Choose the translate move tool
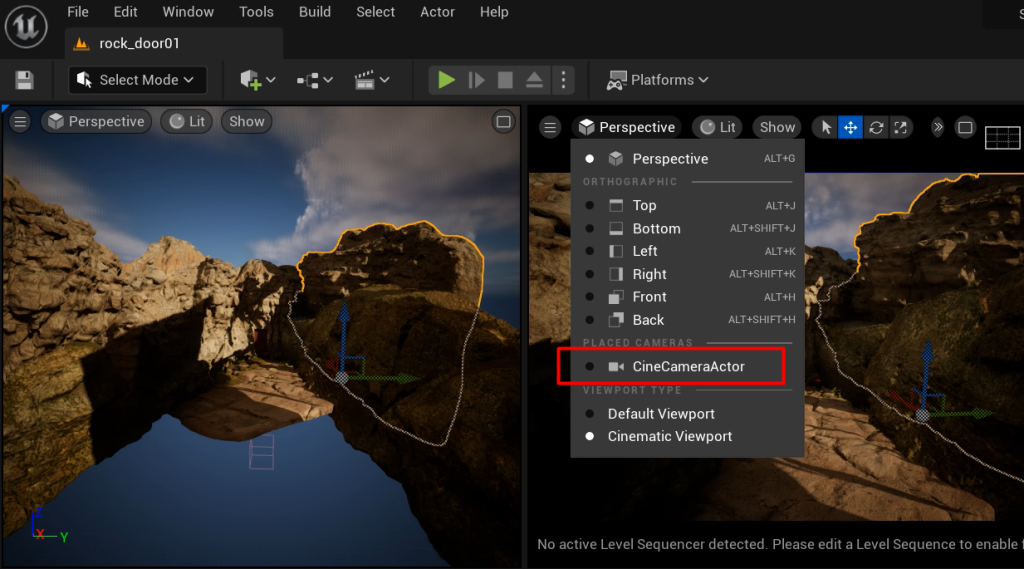 (x=850, y=127)
